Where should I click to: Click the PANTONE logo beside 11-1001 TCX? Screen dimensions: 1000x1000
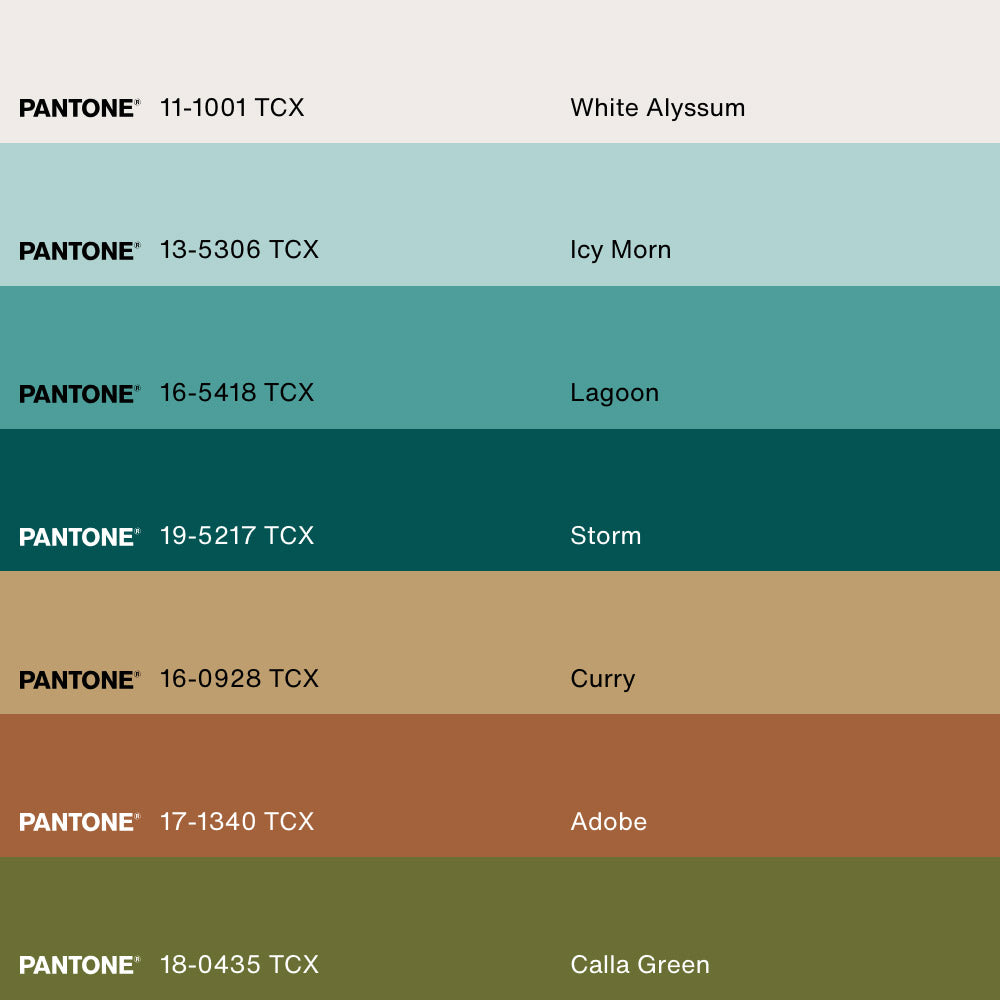(79, 108)
